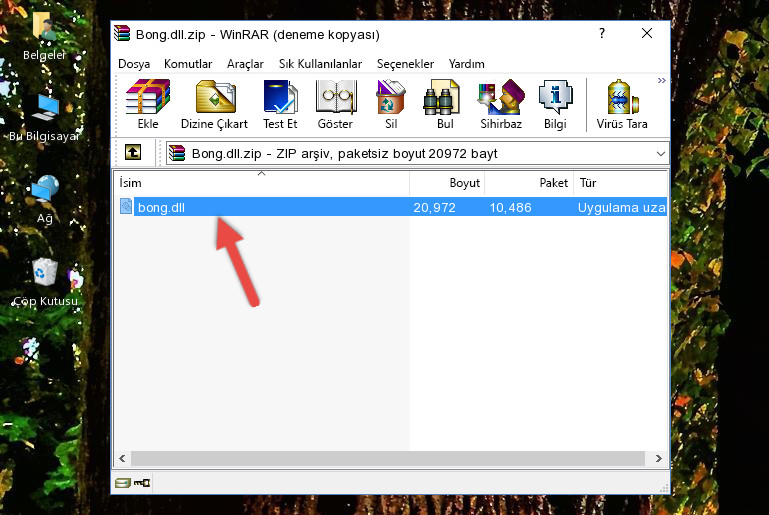Sort by Boyut column header
Screen dimensions: 769x515
[447, 182]
